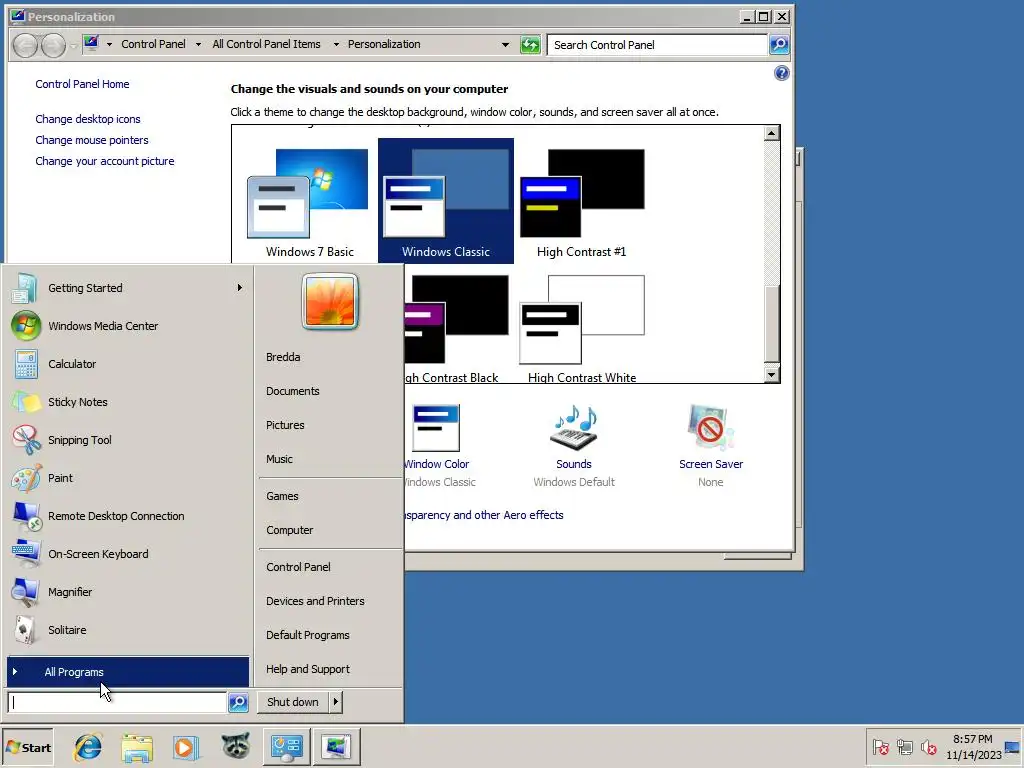Open Remote Desktop Connection

click(x=128, y=516)
